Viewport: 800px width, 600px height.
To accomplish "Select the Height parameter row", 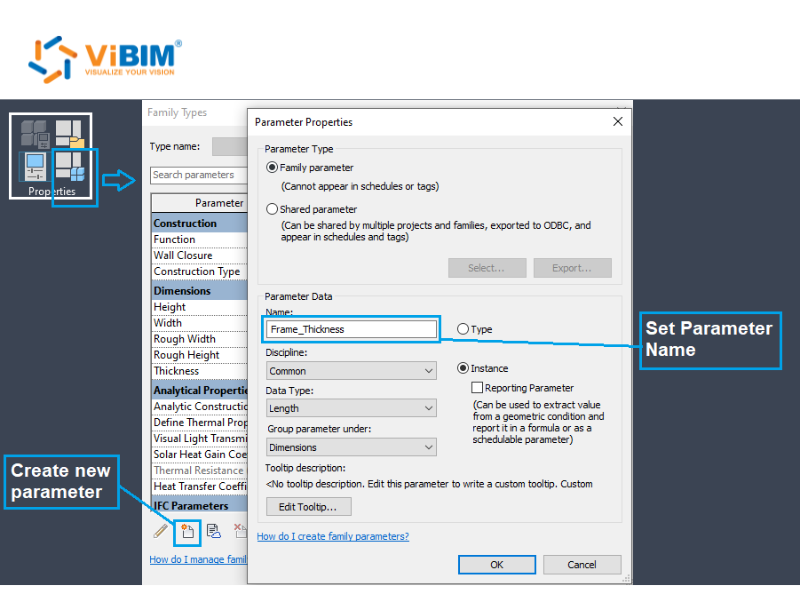I will click(x=199, y=307).
